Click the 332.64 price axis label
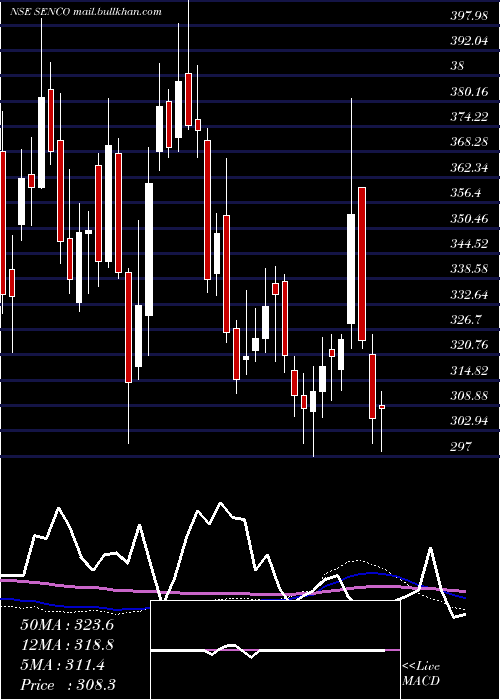The image size is (500, 700). pos(469,295)
